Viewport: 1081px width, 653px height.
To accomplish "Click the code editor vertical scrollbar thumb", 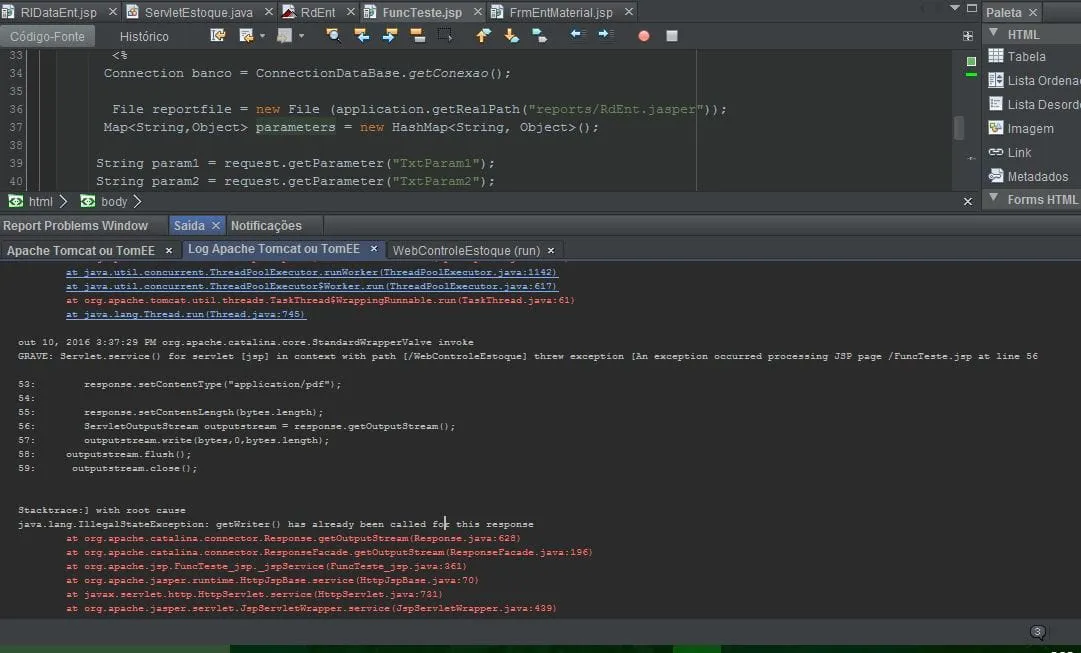I will (959, 127).
